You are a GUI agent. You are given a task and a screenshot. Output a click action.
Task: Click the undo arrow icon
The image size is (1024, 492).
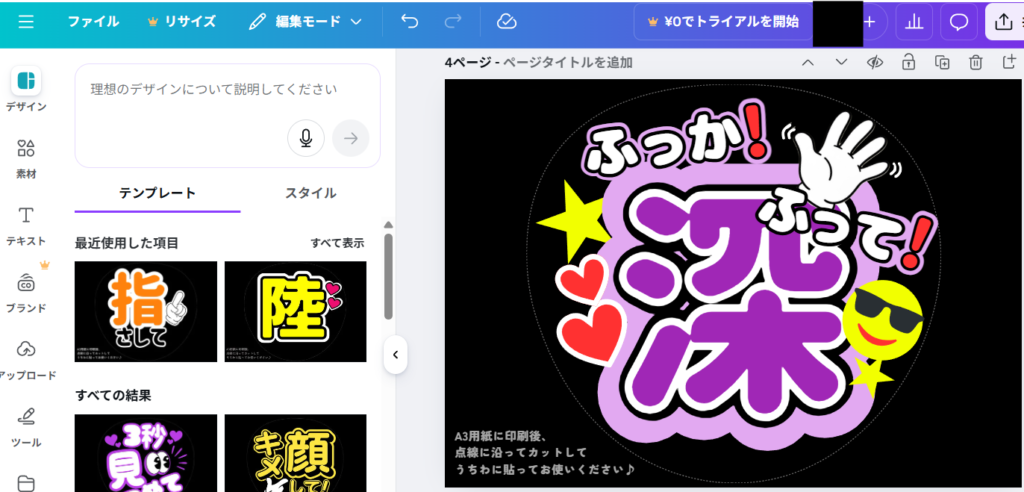point(409,21)
